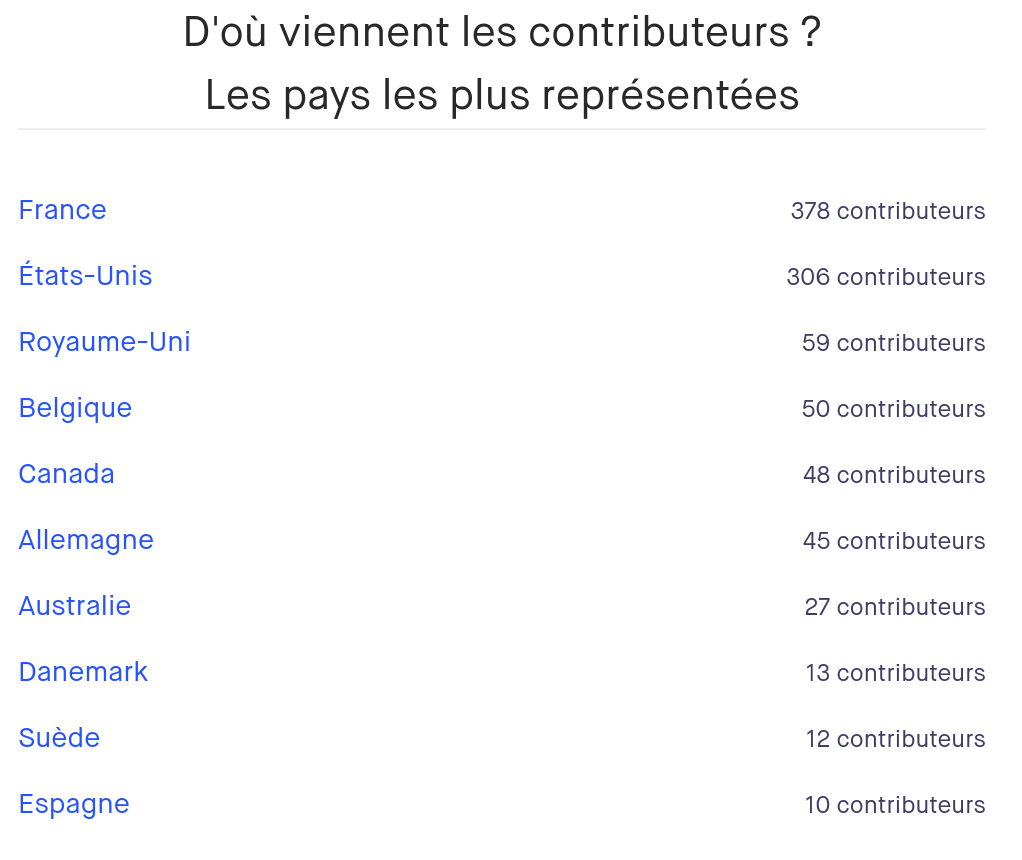Click the États-Unis link
This screenshot has height=860, width=1022.
click(85, 276)
